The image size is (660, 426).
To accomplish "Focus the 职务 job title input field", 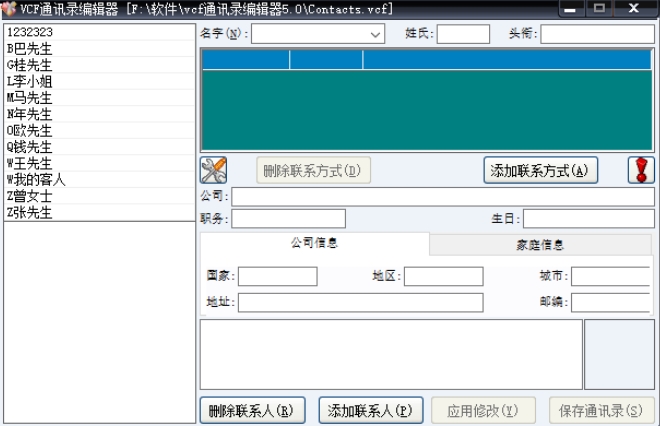I will tap(288, 219).
